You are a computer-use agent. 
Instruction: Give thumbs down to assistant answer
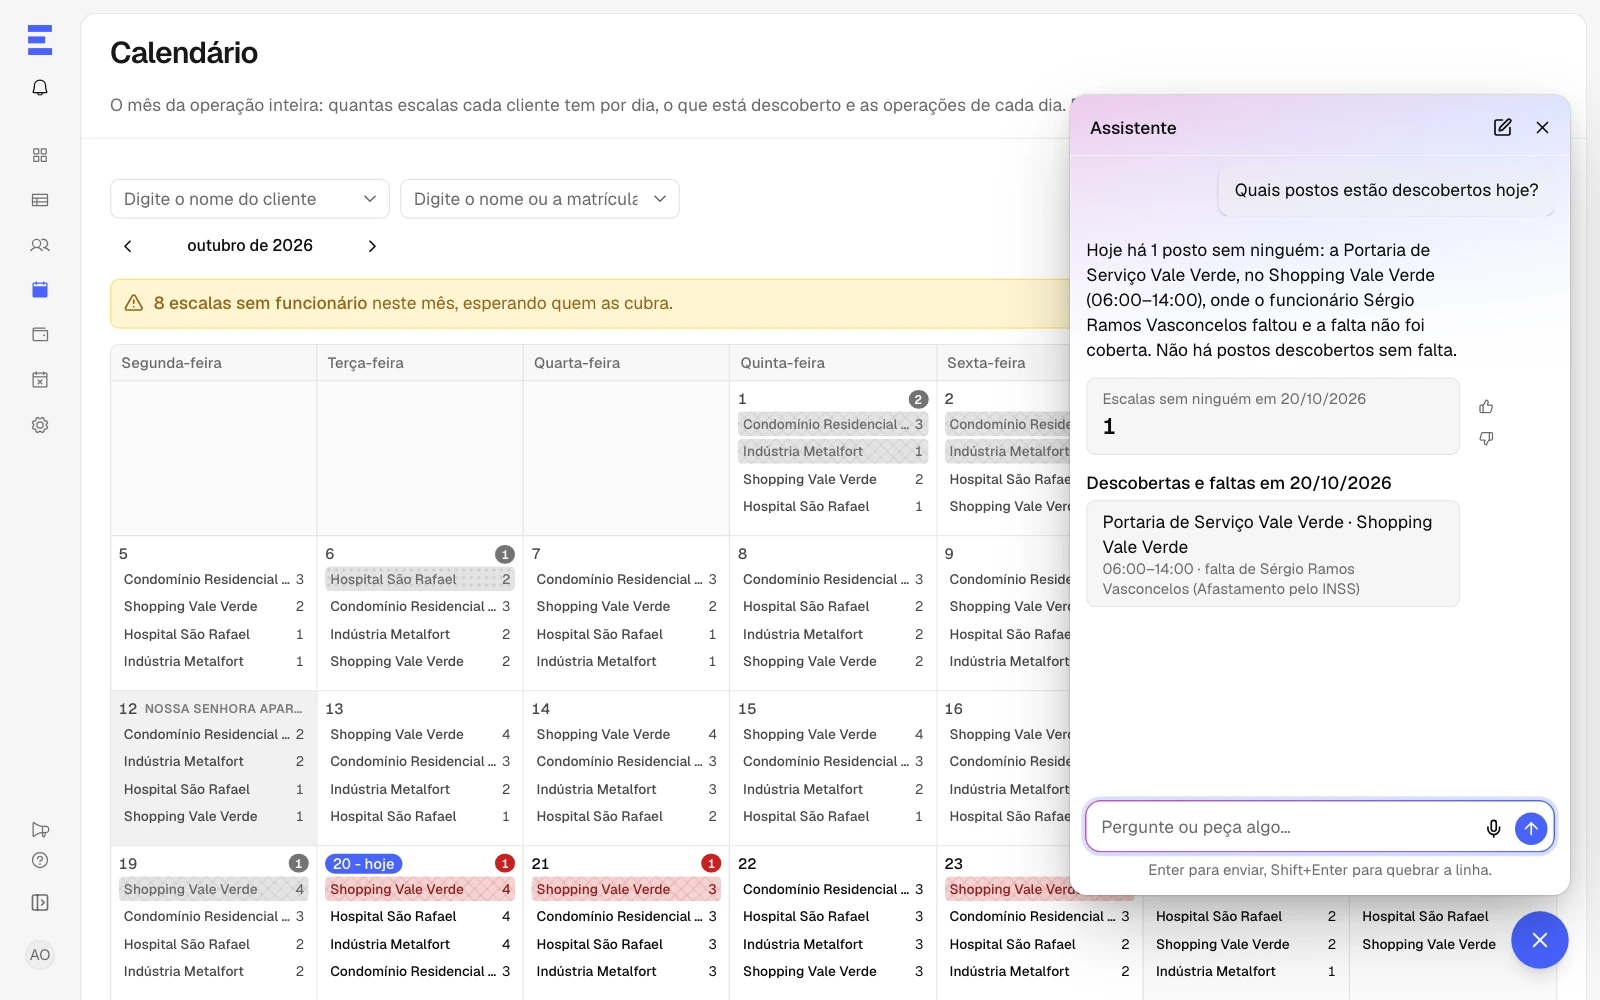[x=1486, y=438]
